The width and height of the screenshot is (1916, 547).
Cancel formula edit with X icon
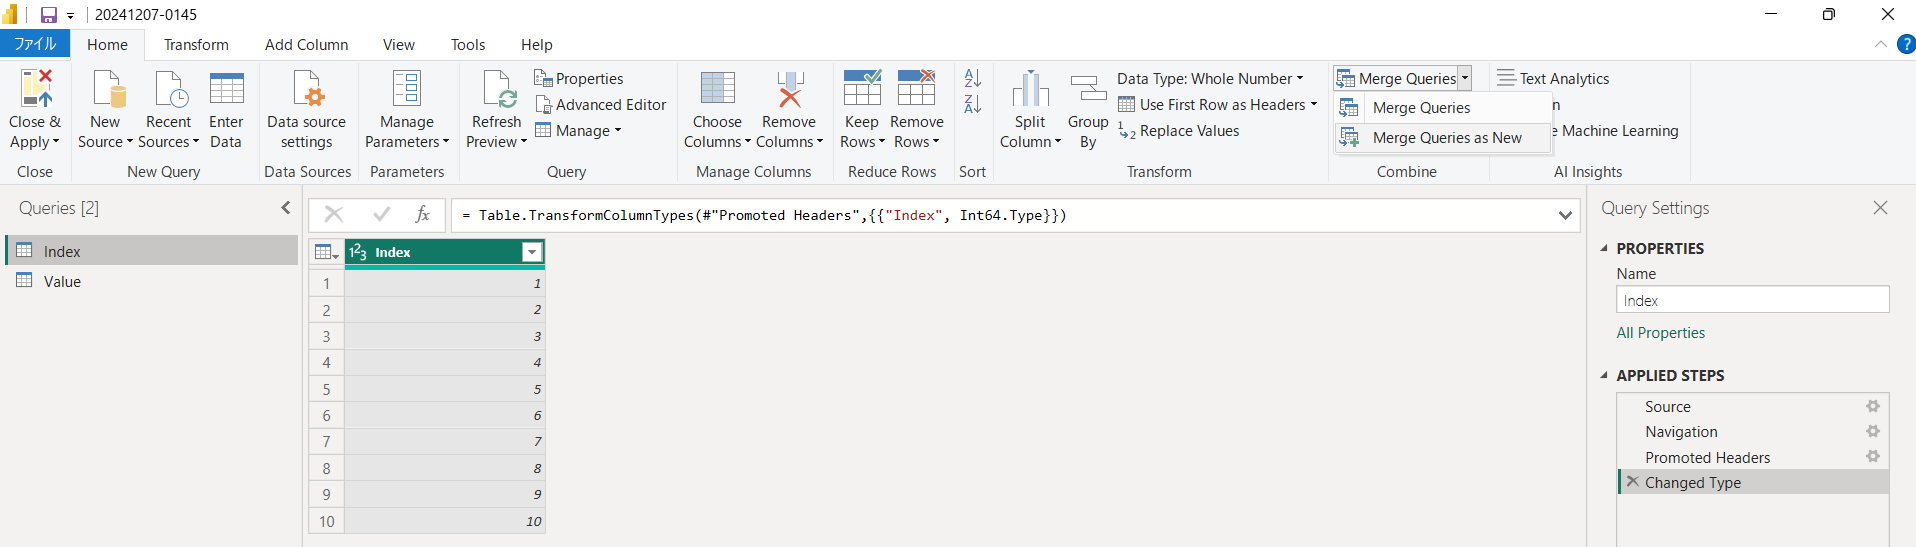coord(334,214)
